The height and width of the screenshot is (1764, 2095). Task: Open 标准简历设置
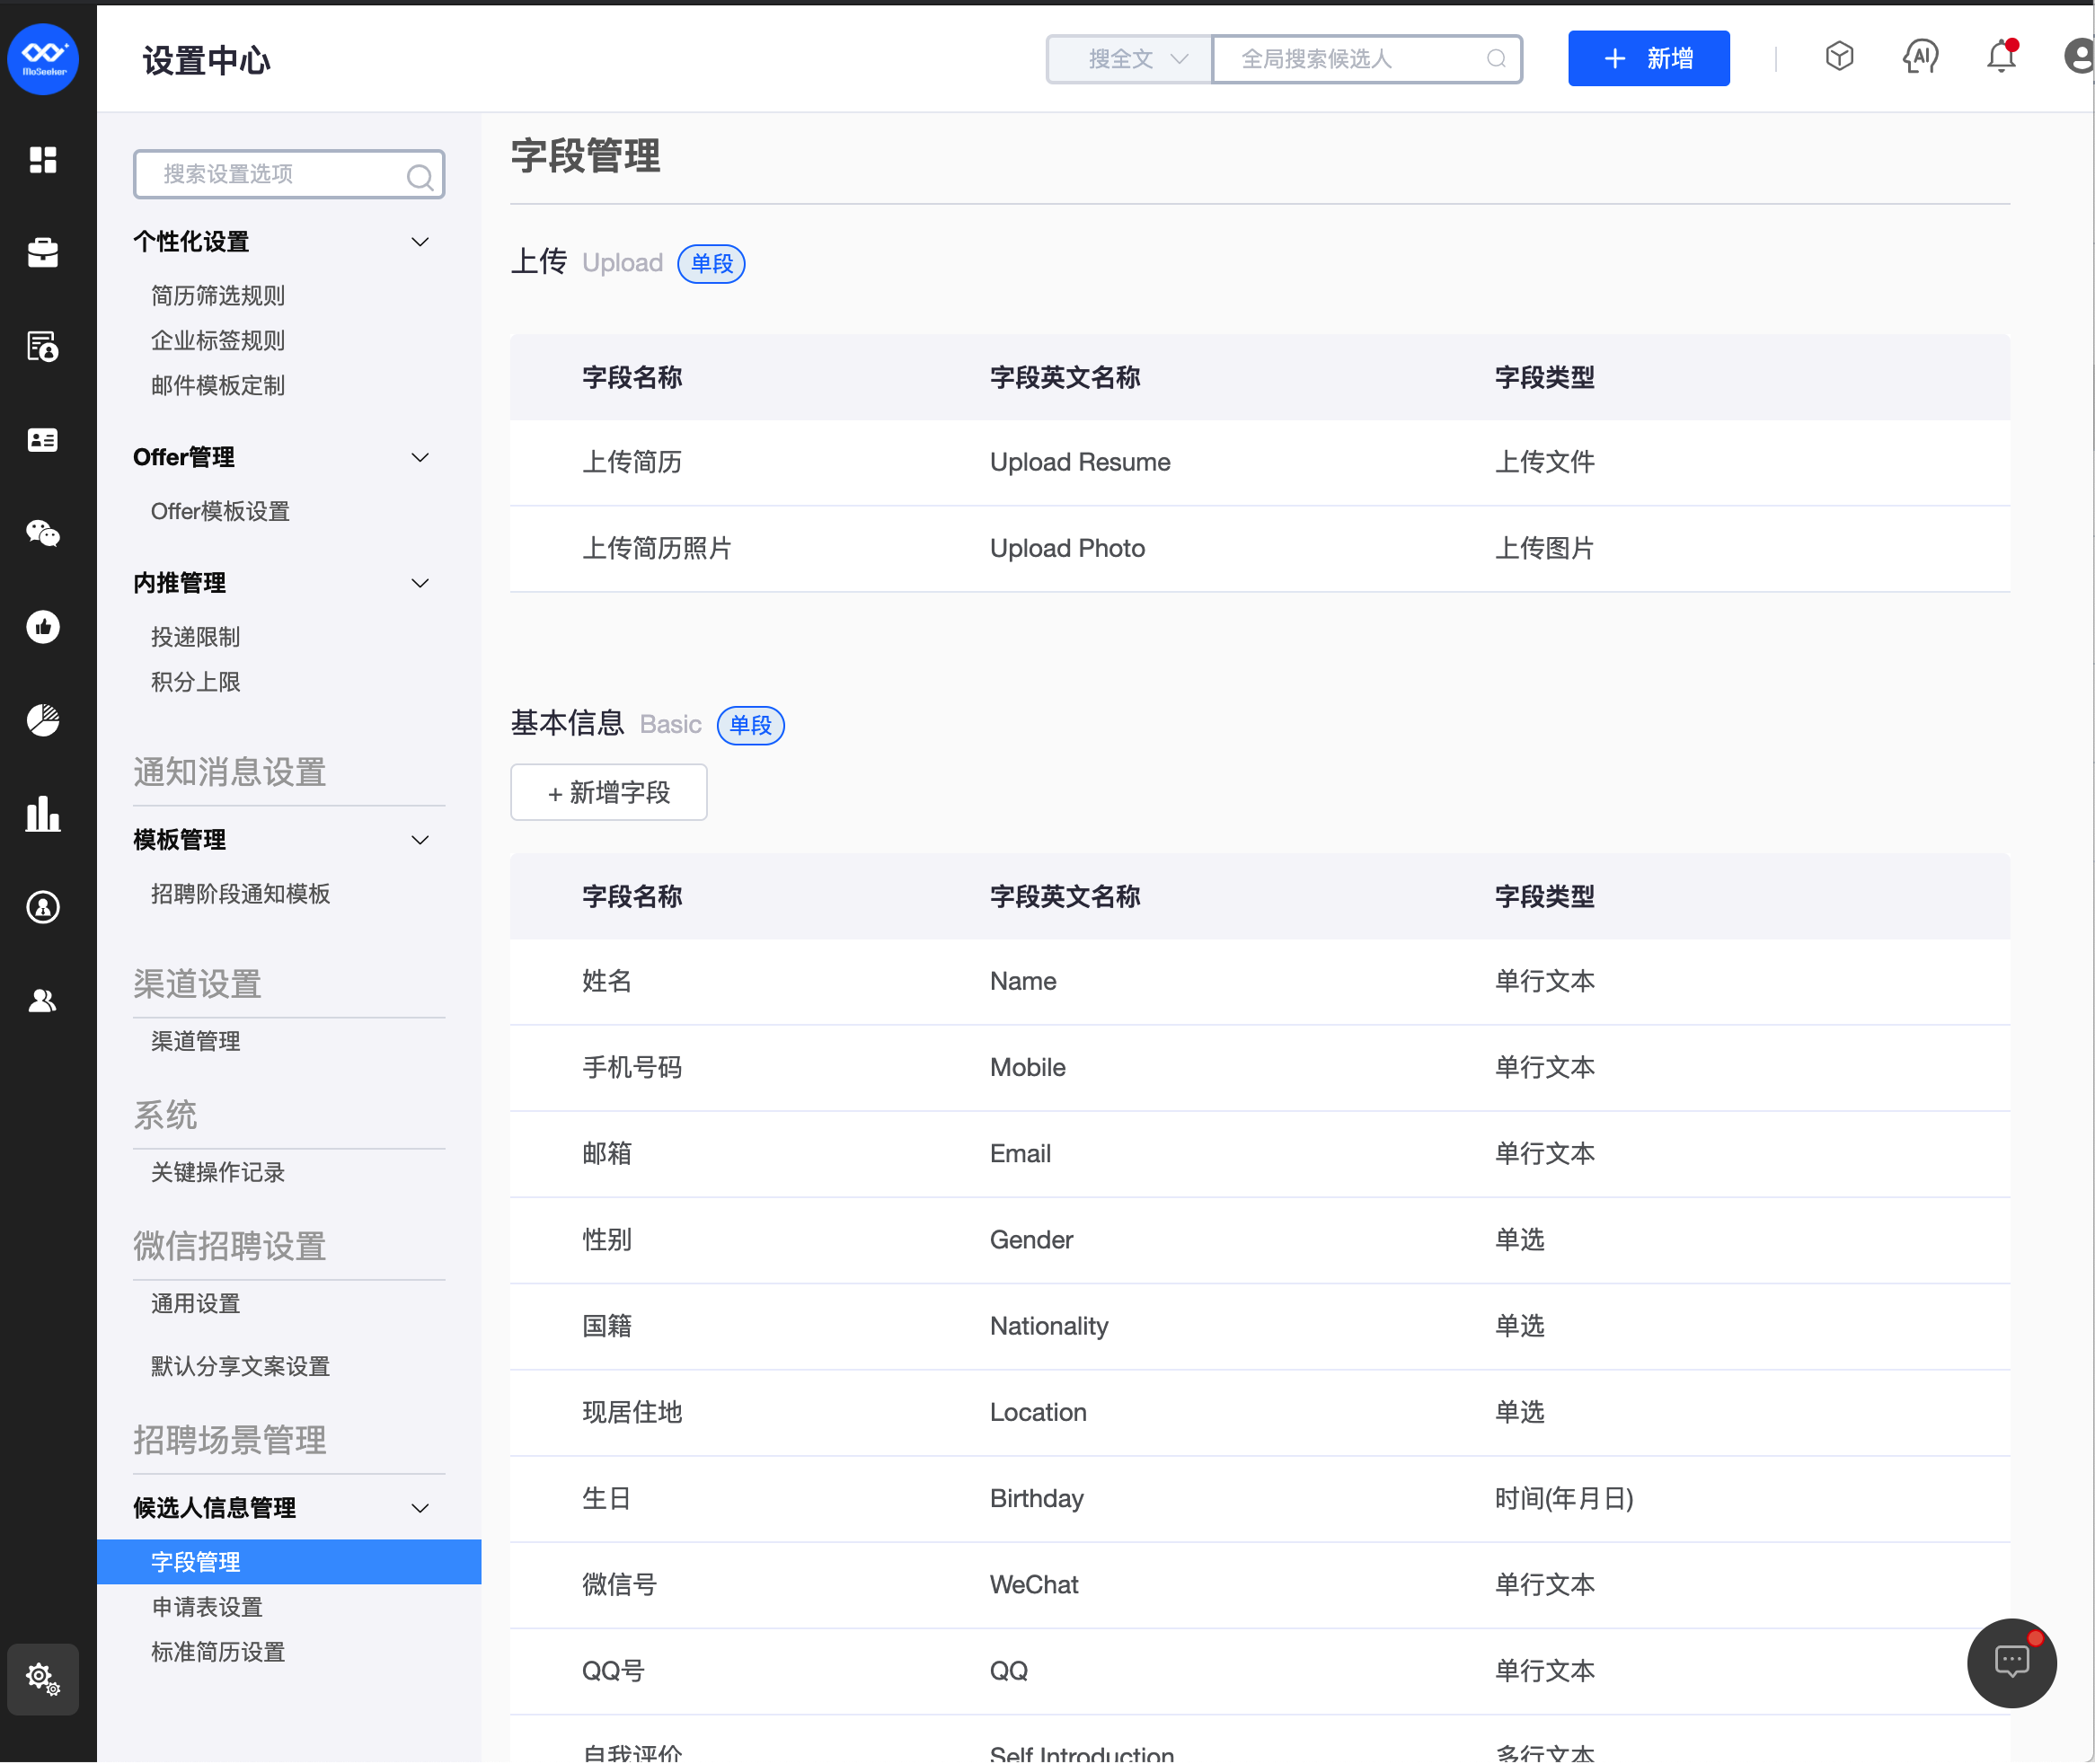(x=218, y=1653)
